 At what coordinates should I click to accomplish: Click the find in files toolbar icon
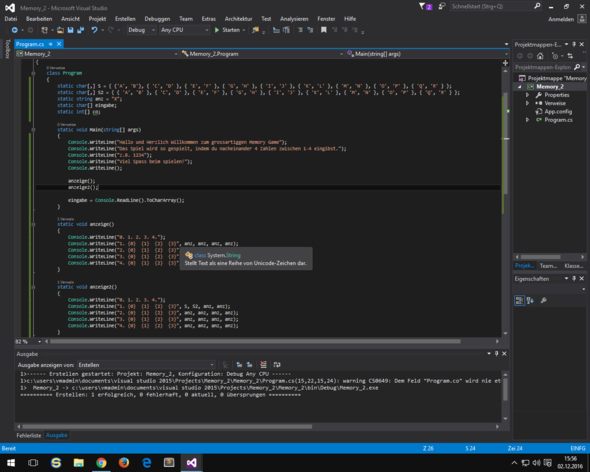coord(255,30)
